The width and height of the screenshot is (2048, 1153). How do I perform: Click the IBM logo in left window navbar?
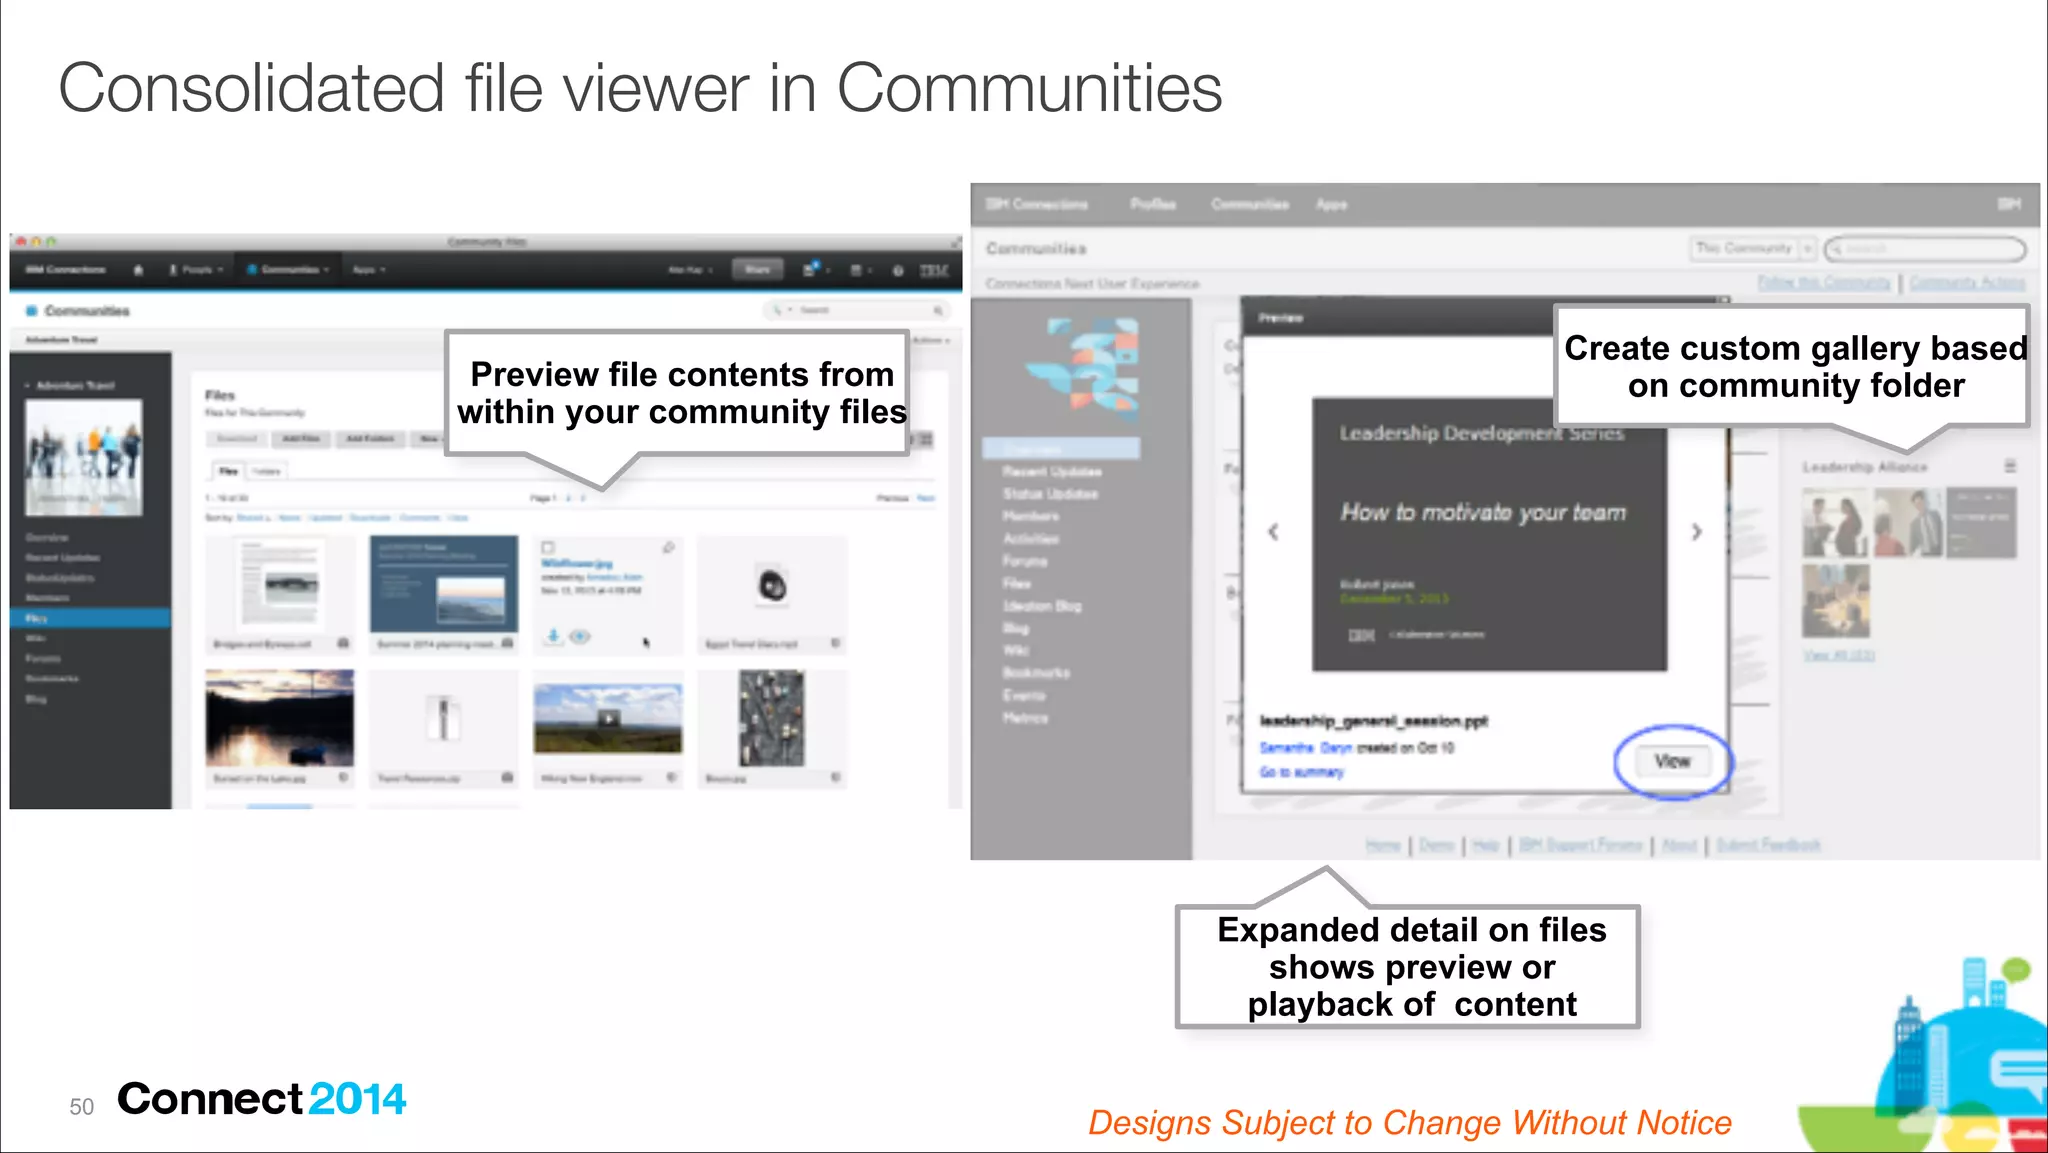(934, 270)
